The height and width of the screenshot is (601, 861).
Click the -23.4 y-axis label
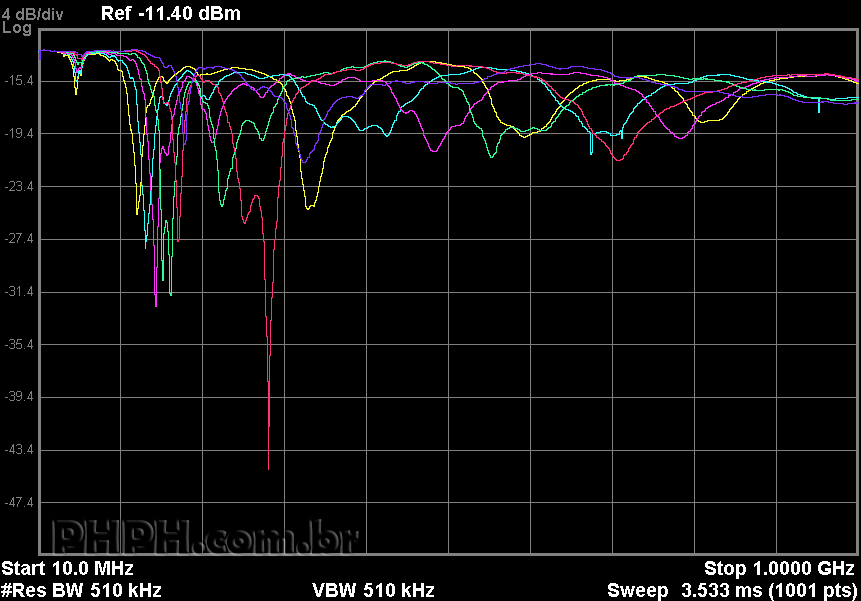21,186
